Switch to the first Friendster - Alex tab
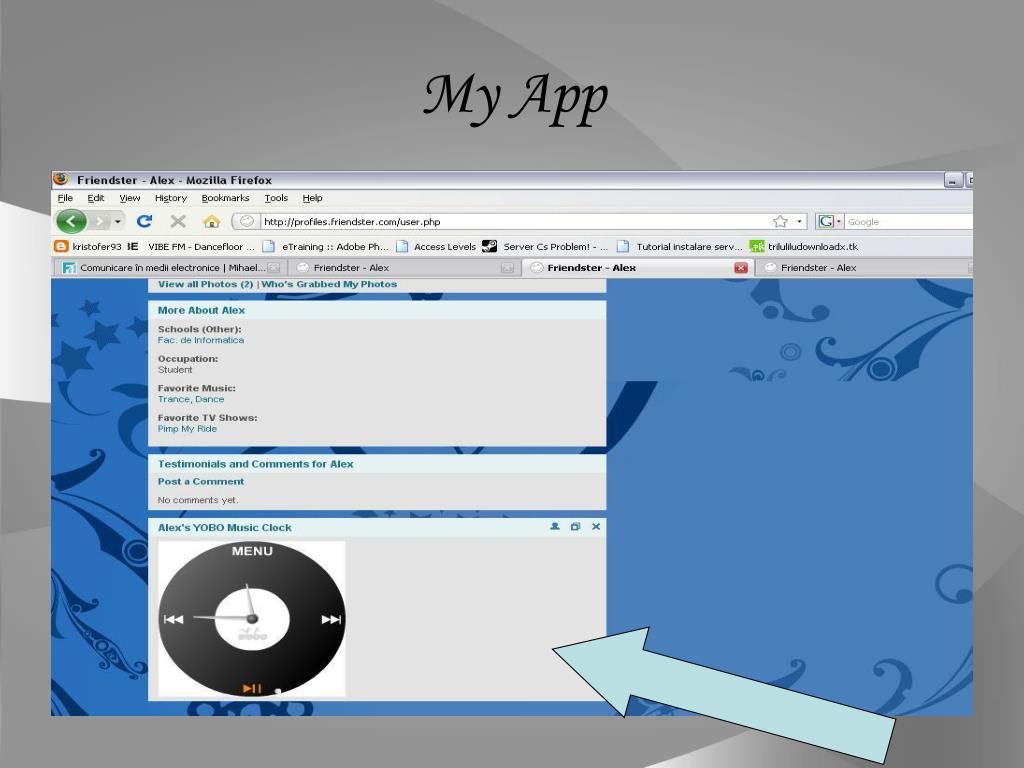 (x=404, y=268)
